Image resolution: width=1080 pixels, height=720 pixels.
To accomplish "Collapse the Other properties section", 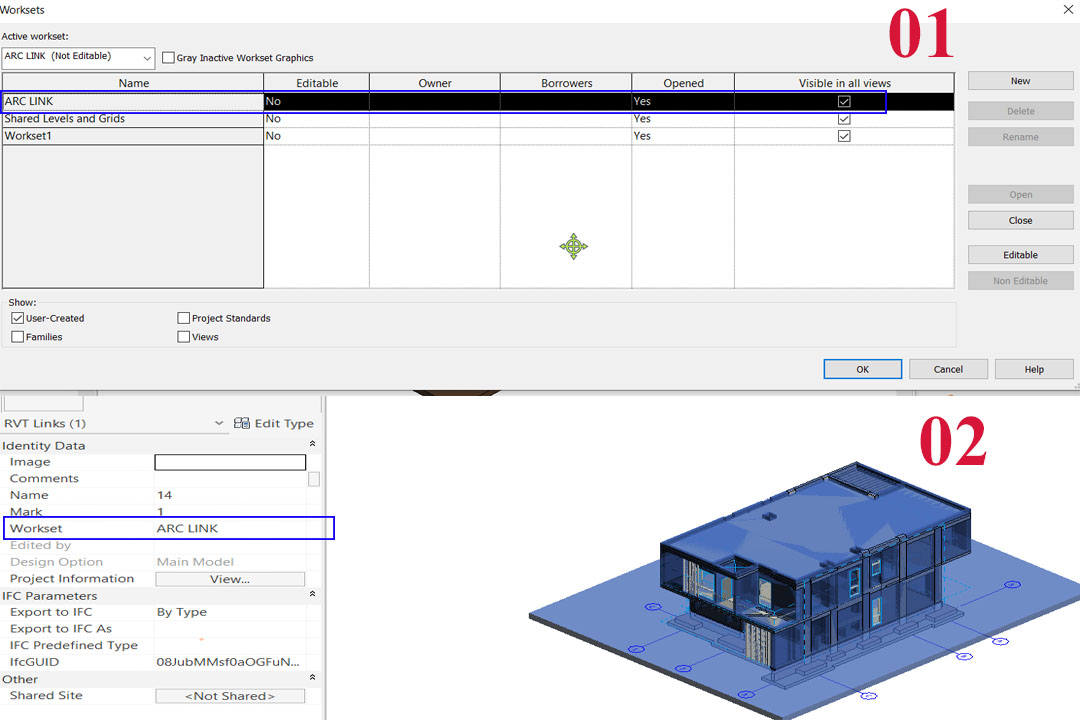I will (x=312, y=678).
